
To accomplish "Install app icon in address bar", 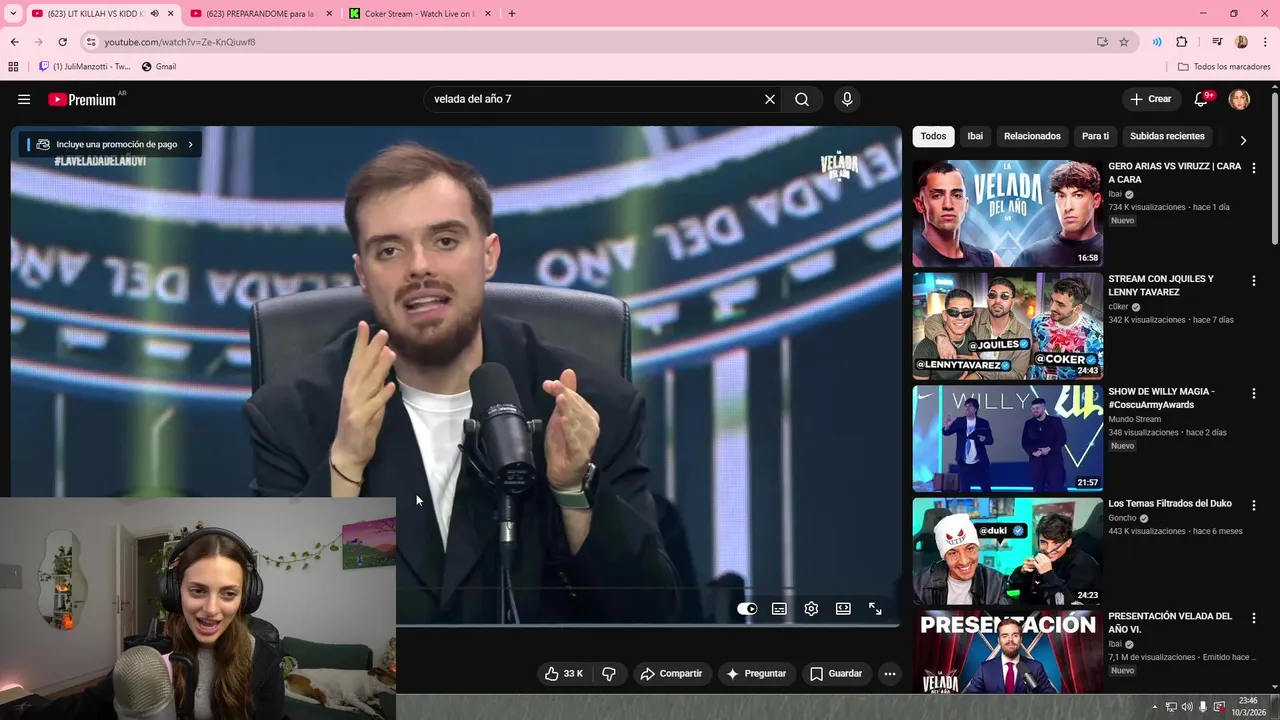I will (x=1102, y=42).
